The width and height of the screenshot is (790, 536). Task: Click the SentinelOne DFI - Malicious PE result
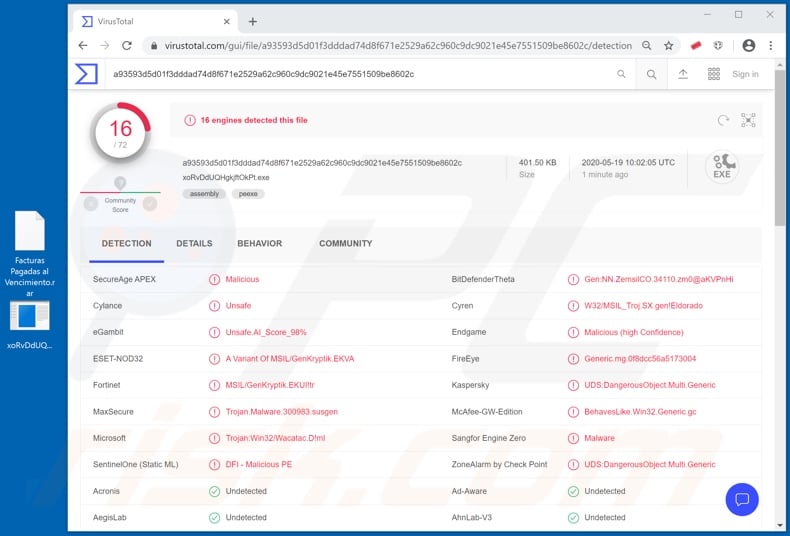click(258, 464)
